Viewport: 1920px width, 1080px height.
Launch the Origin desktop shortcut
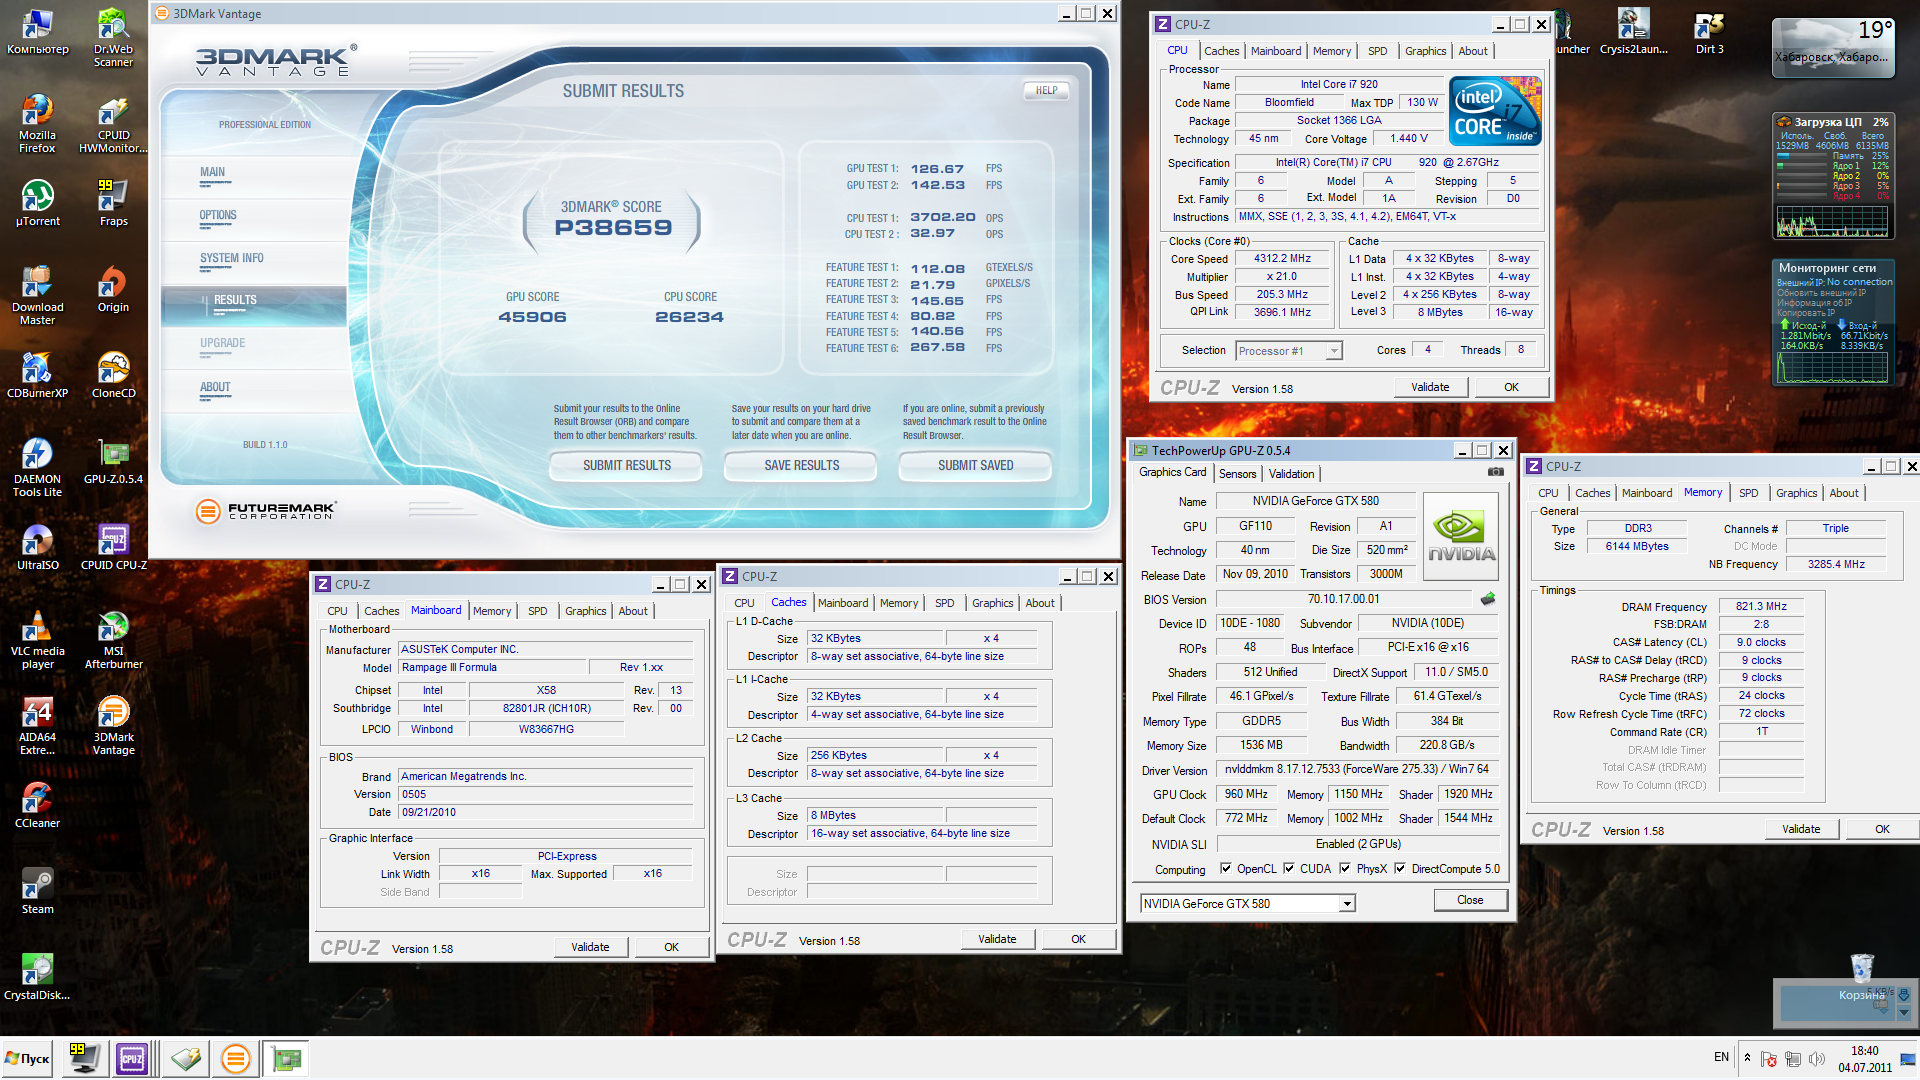pos(113,289)
